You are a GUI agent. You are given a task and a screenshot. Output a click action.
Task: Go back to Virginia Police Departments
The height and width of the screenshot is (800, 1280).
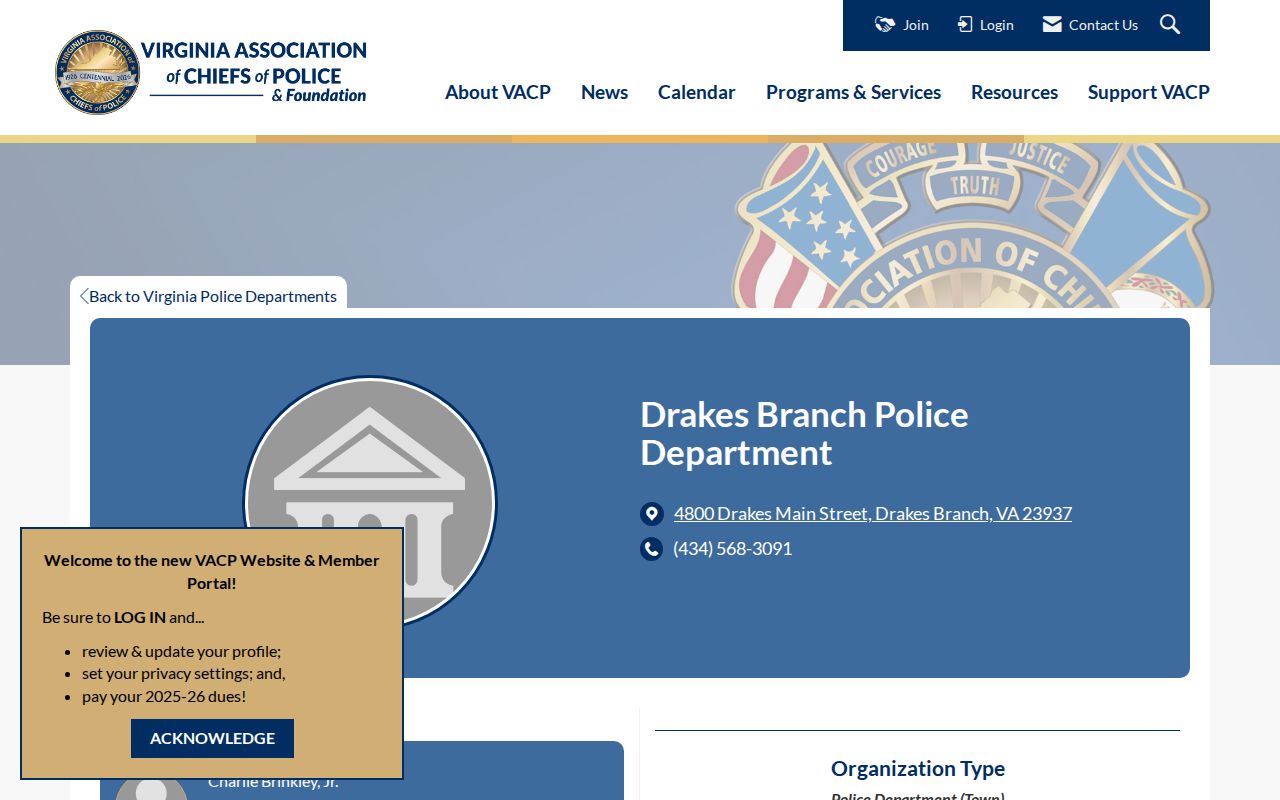point(213,296)
